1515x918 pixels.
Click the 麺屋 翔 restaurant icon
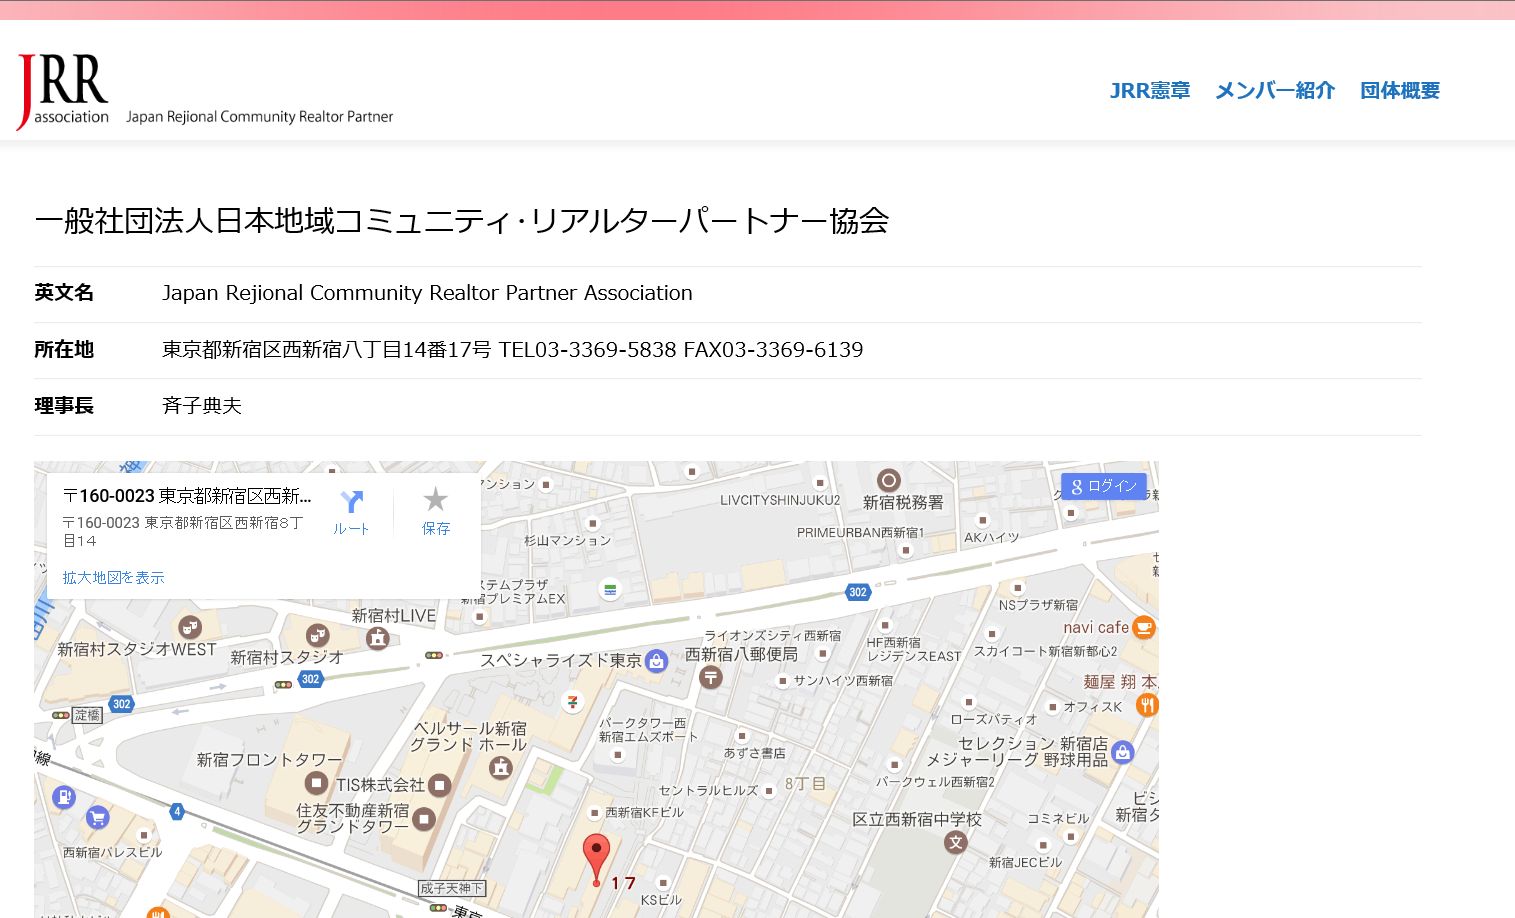tap(1147, 705)
